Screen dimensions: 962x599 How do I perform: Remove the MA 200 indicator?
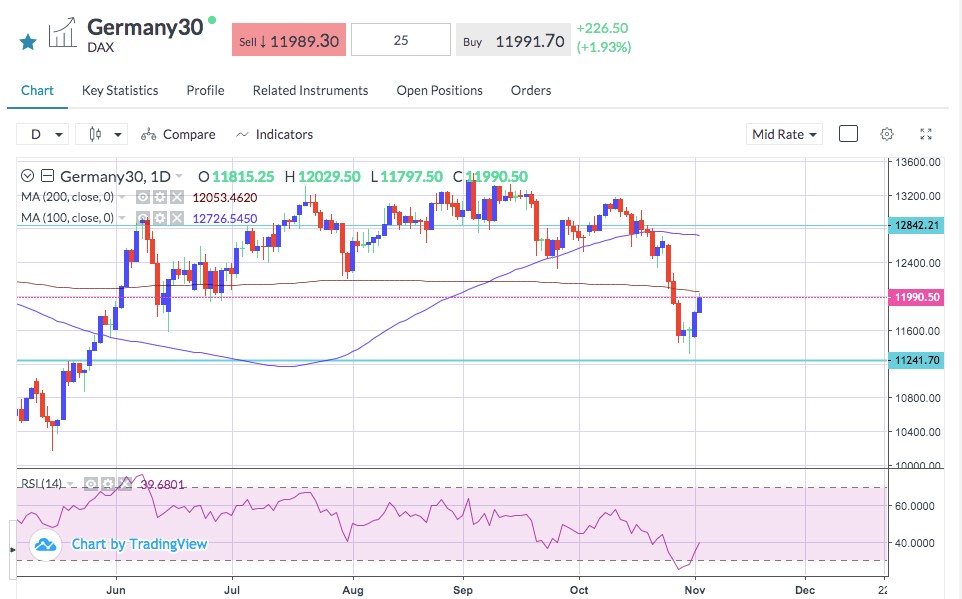pyautogui.click(x=177, y=197)
